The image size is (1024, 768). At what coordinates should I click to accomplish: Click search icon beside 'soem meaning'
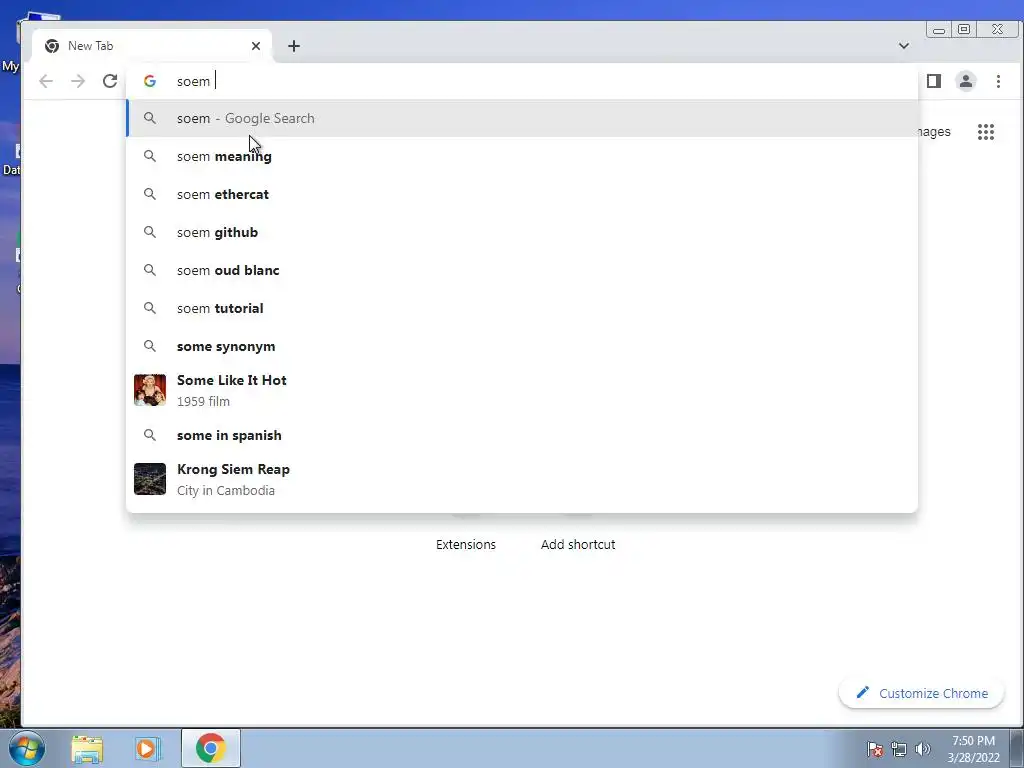[150, 156]
